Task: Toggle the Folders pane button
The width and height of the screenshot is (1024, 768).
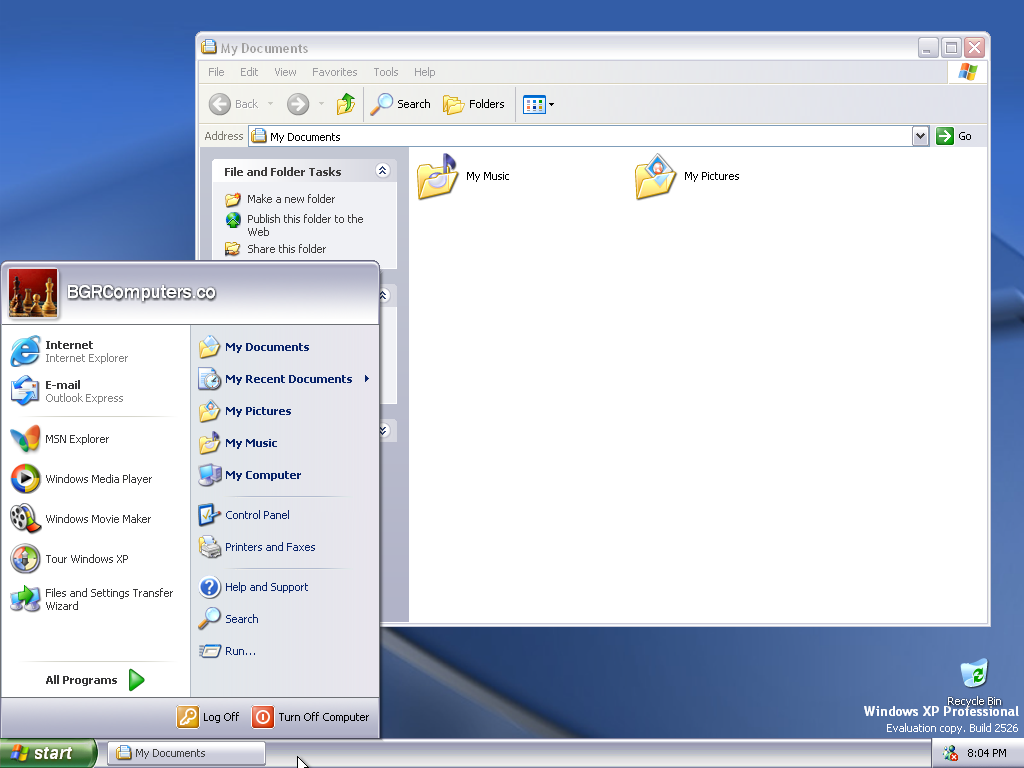Action: (474, 104)
